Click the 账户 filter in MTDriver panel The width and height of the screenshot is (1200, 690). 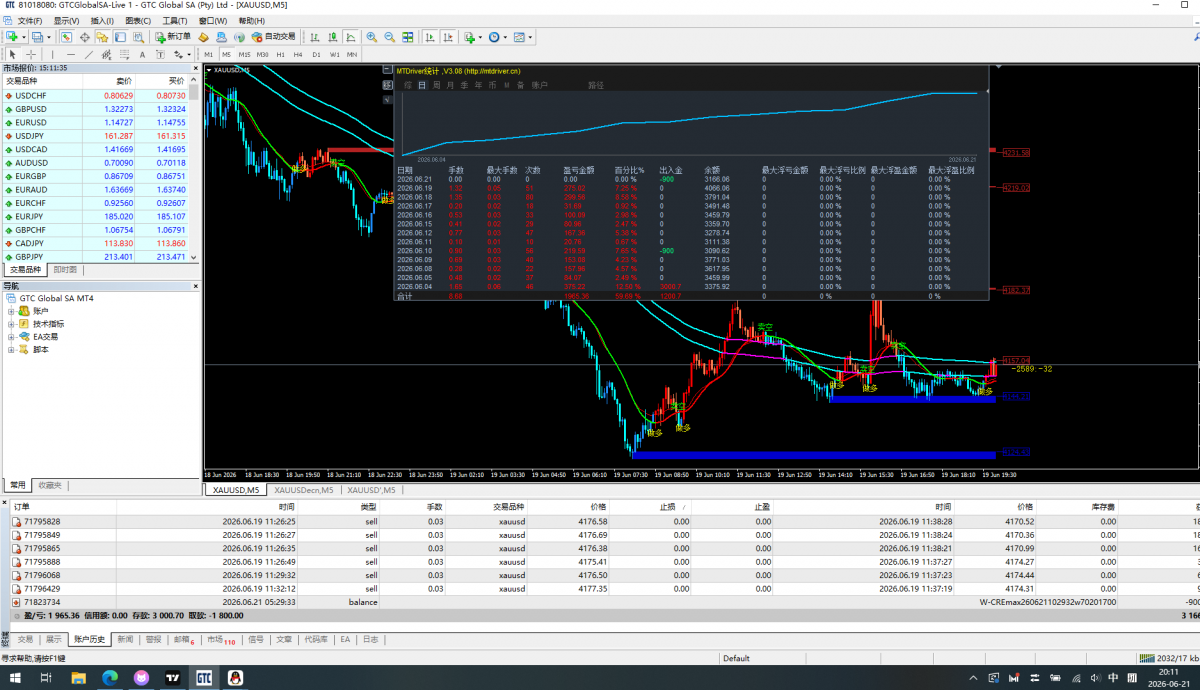(x=538, y=86)
